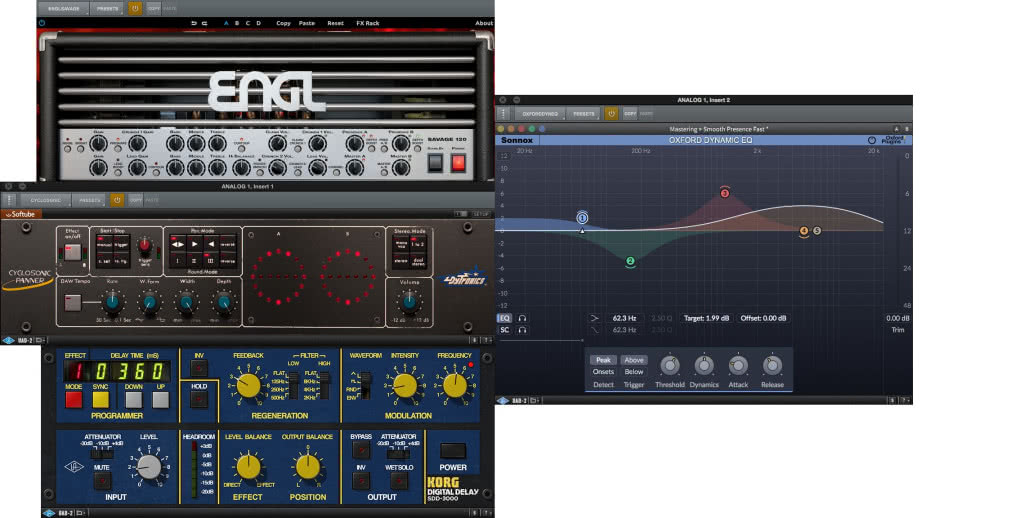Click the power icon in Oxford Dynamic EQ header
1020x518 pixels.
872,140
